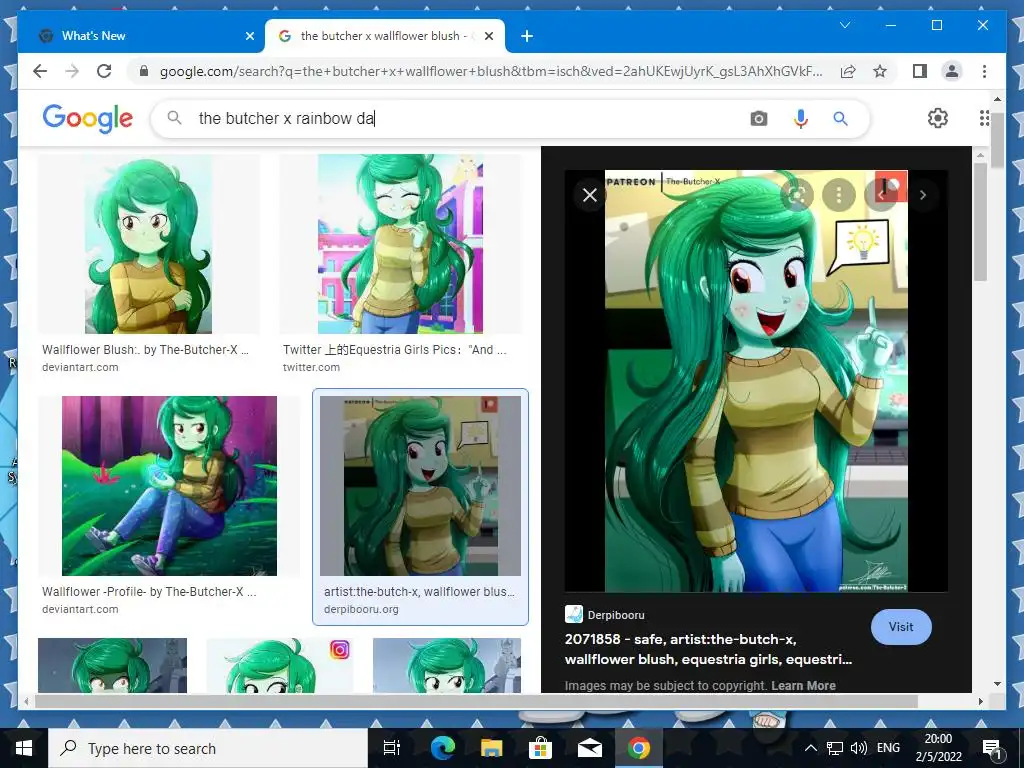
Task: Open the volume control
Action: 859,748
